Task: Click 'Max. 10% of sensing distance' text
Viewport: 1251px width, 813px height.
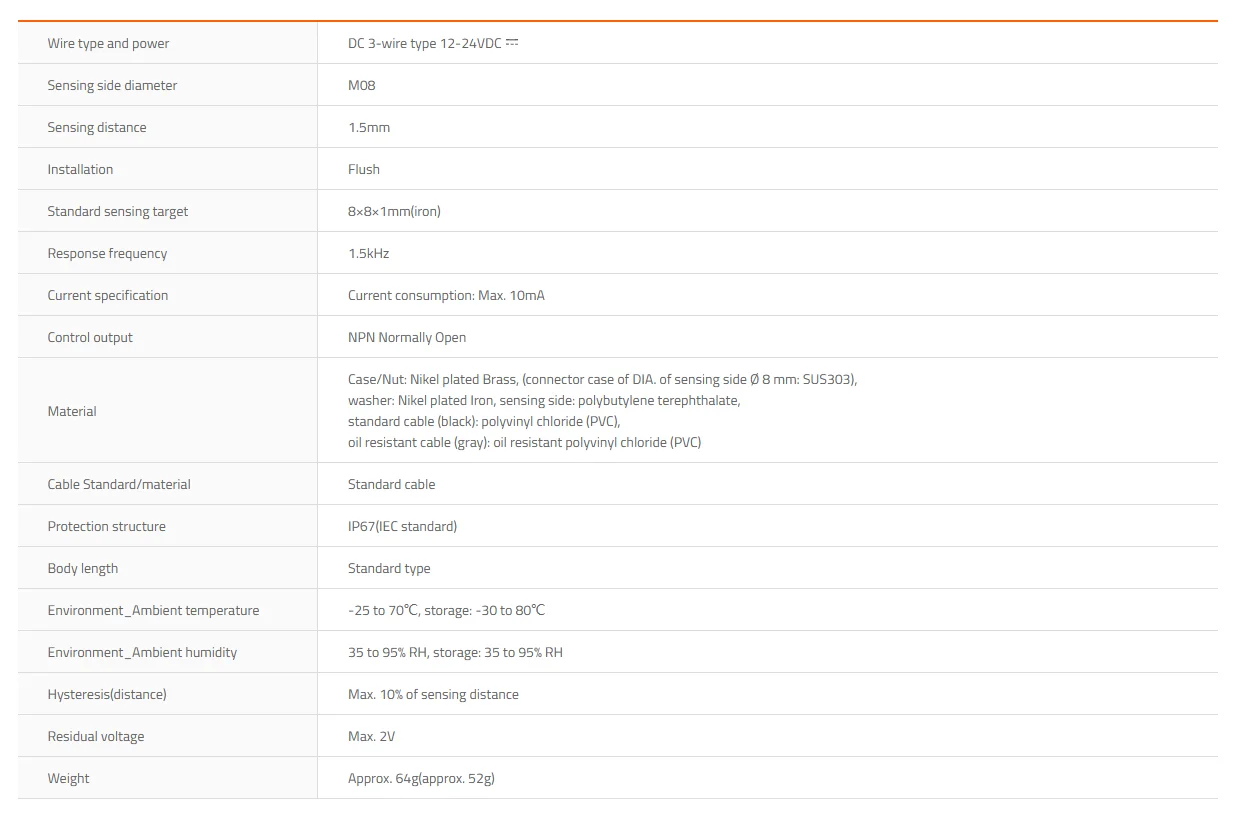Action: point(433,694)
